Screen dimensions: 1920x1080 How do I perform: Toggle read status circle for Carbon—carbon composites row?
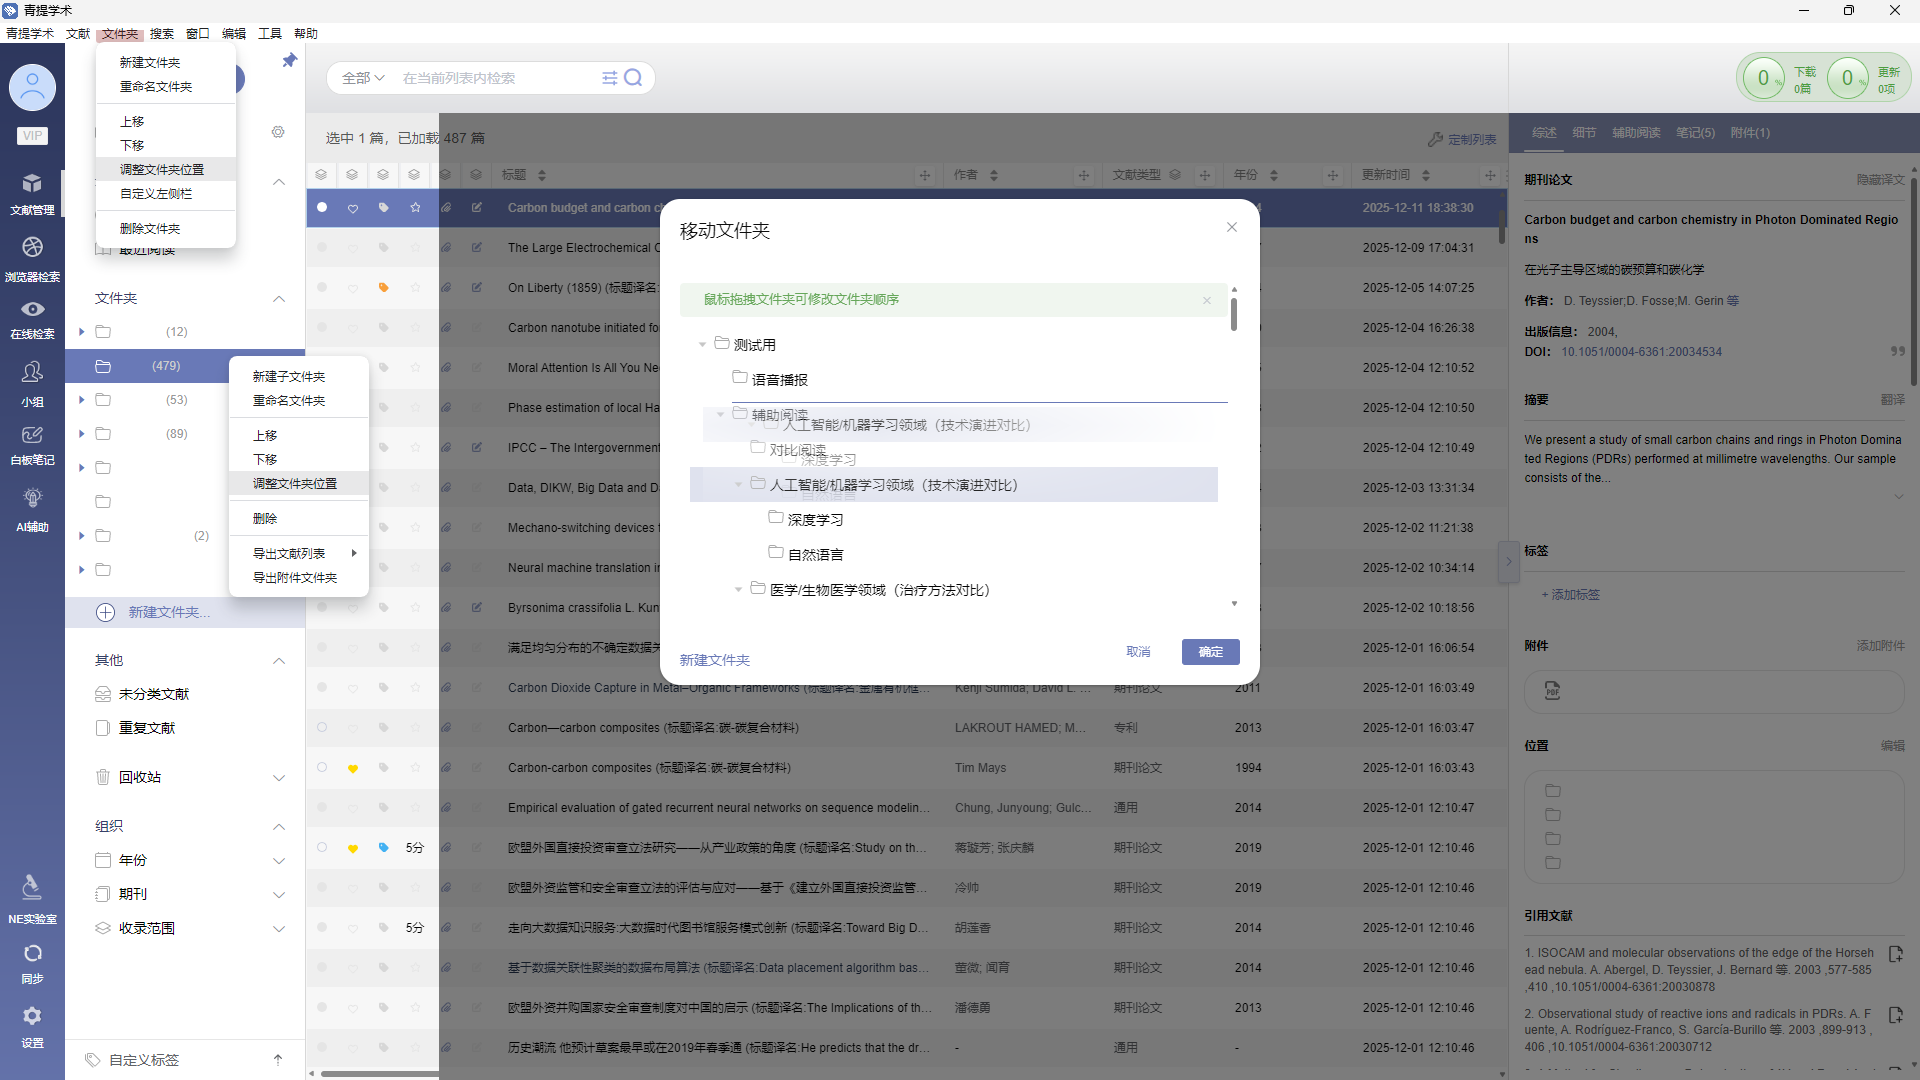[x=322, y=727]
